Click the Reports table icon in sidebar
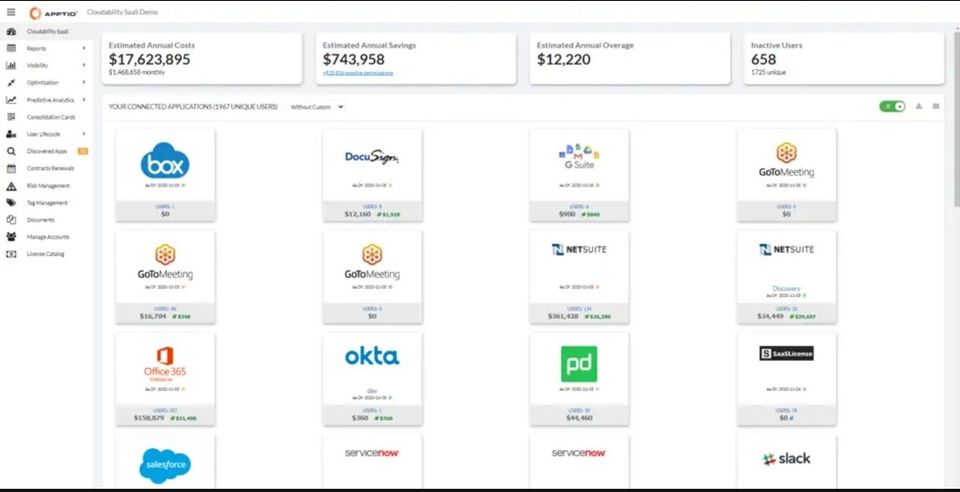Image resolution: width=960 pixels, height=492 pixels. point(11,48)
